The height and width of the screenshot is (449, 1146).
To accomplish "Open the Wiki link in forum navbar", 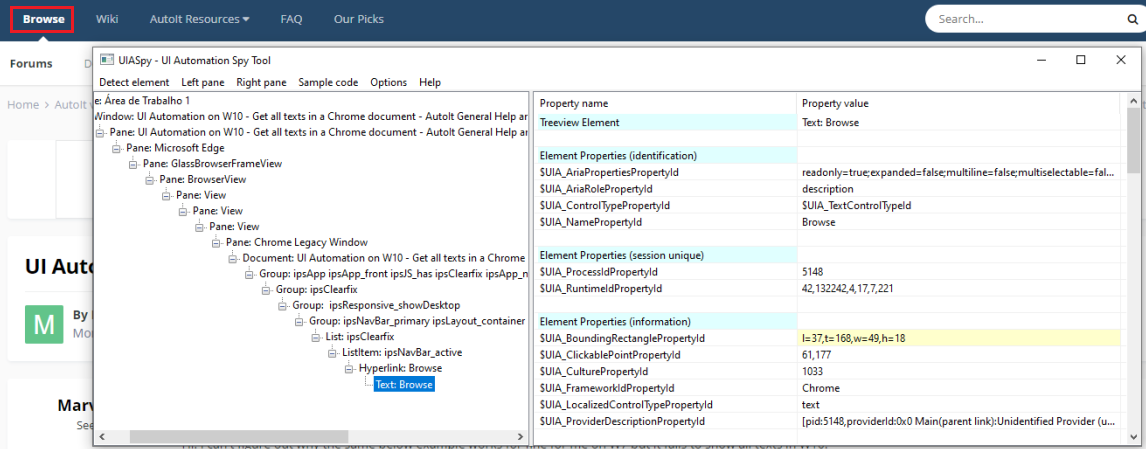I will coord(107,19).
